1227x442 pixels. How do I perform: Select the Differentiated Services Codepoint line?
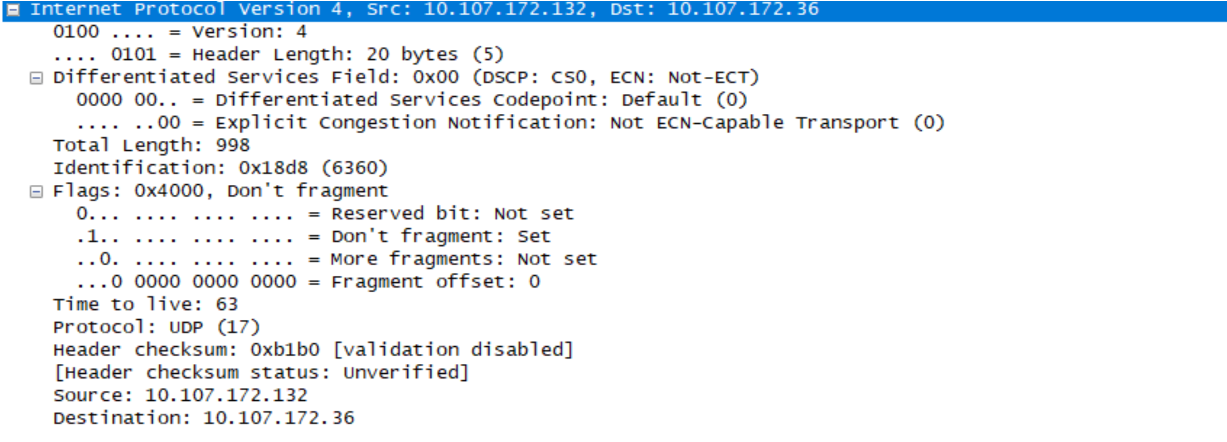411,100
